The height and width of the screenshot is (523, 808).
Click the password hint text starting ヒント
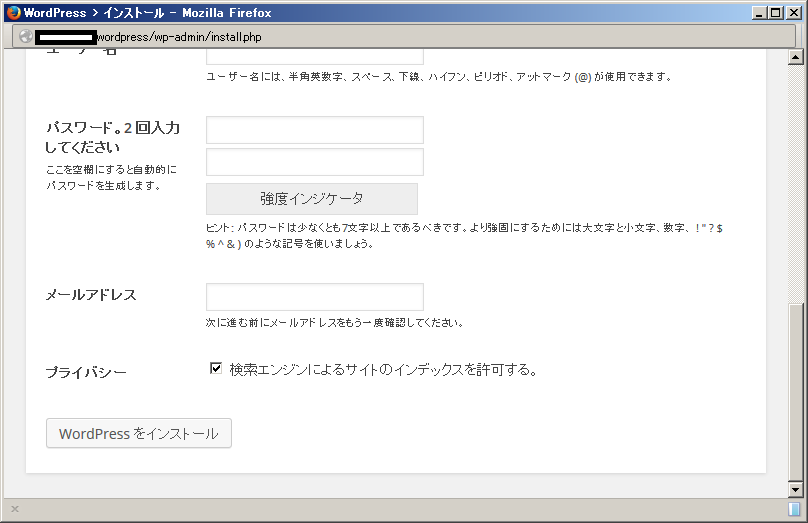tap(464, 235)
